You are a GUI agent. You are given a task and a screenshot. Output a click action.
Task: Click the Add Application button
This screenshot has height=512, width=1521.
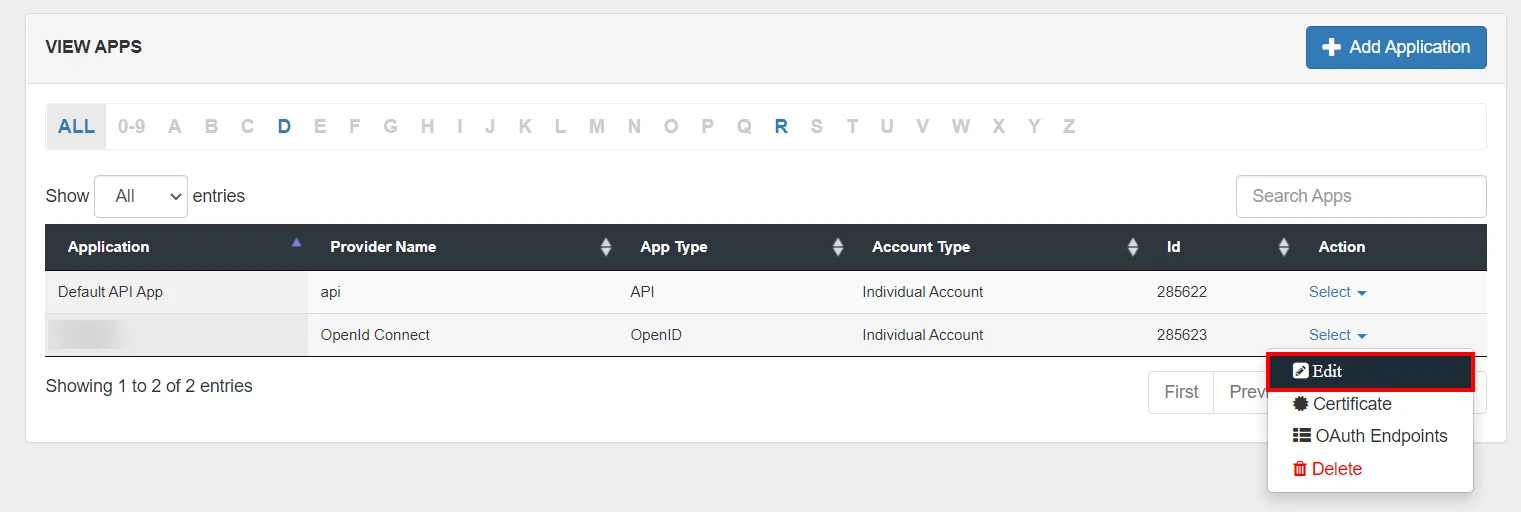tap(1395, 47)
